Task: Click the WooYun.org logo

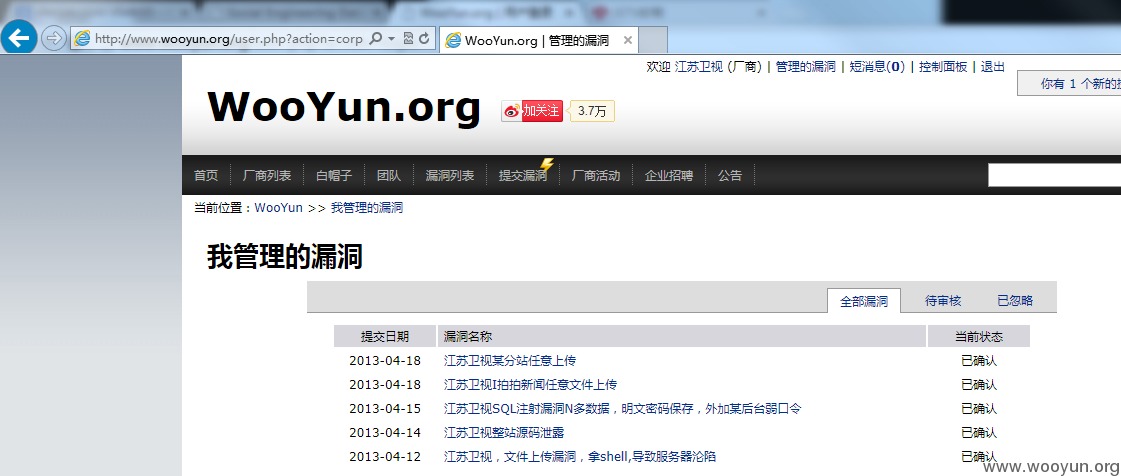Action: [x=343, y=108]
